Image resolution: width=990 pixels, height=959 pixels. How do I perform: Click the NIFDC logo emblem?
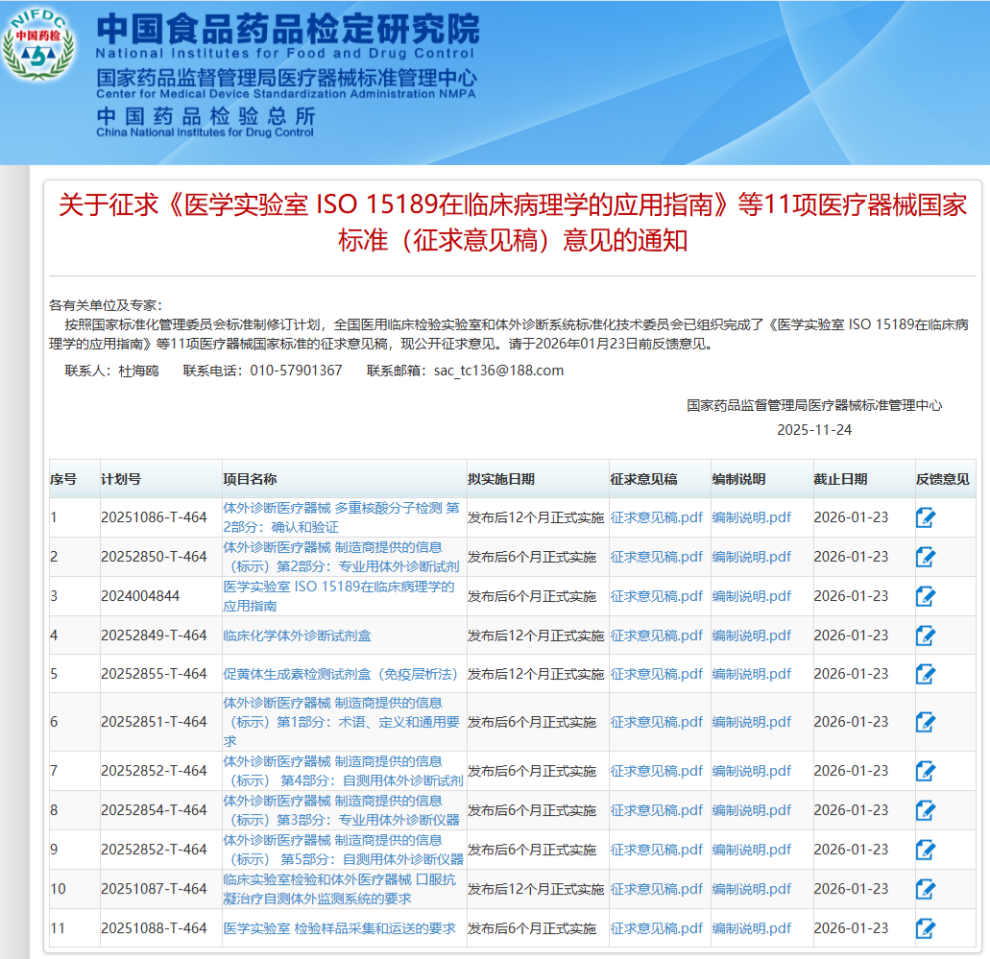(x=40, y=47)
